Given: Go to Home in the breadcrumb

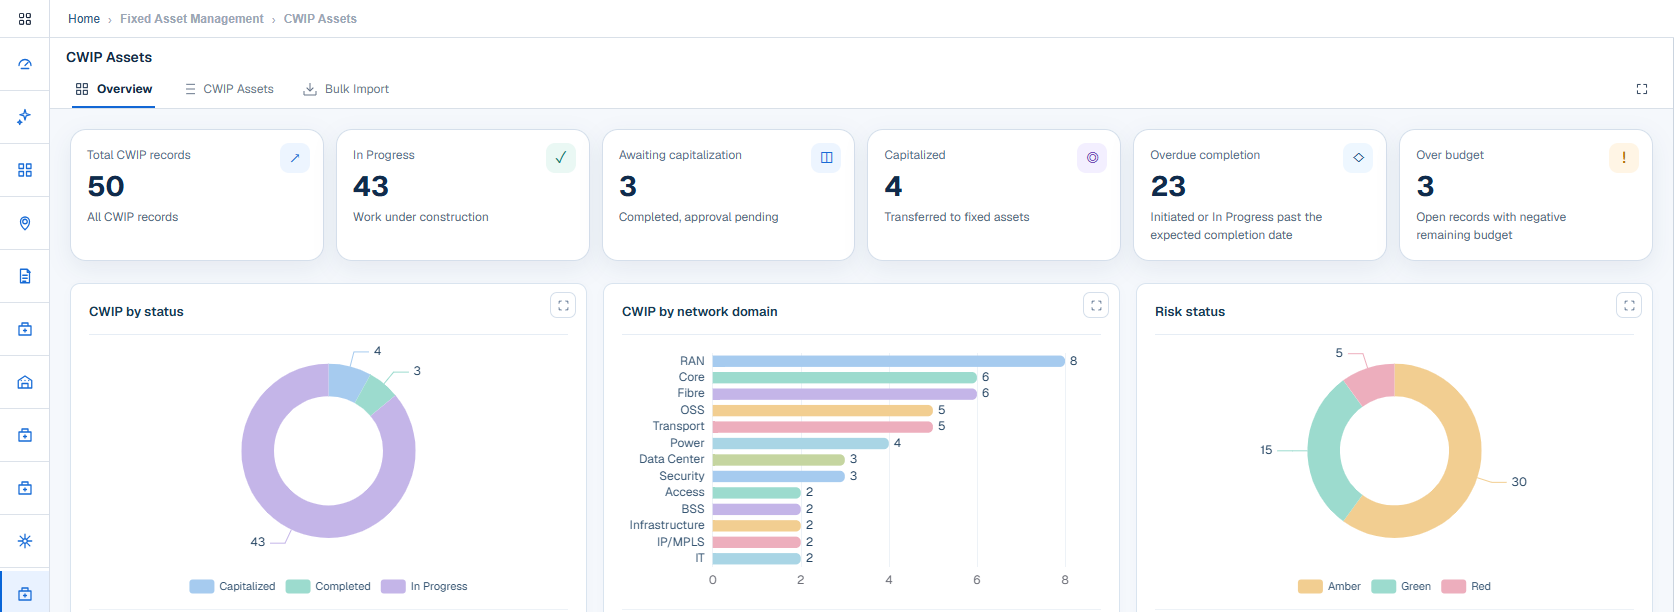Looking at the screenshot, I should pos(84,19).
